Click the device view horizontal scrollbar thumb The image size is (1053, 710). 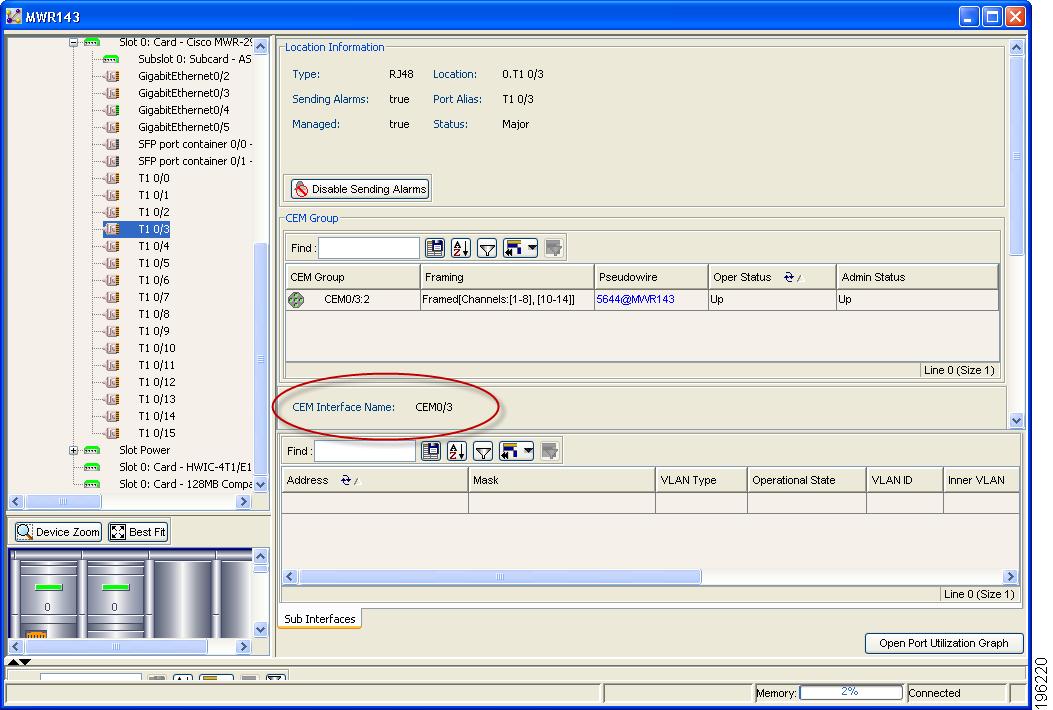click(x=116, y=646)
